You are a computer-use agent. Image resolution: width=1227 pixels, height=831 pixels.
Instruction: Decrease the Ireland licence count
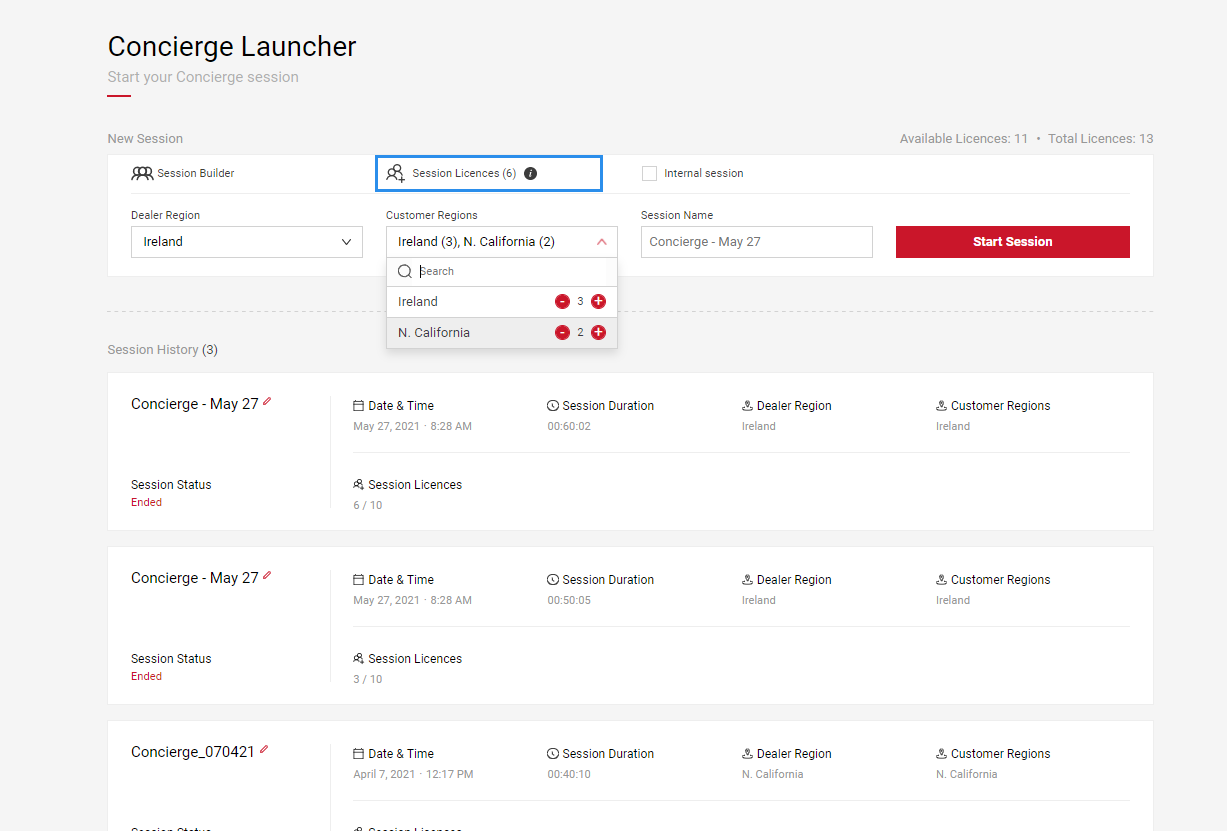coord(562,301)
